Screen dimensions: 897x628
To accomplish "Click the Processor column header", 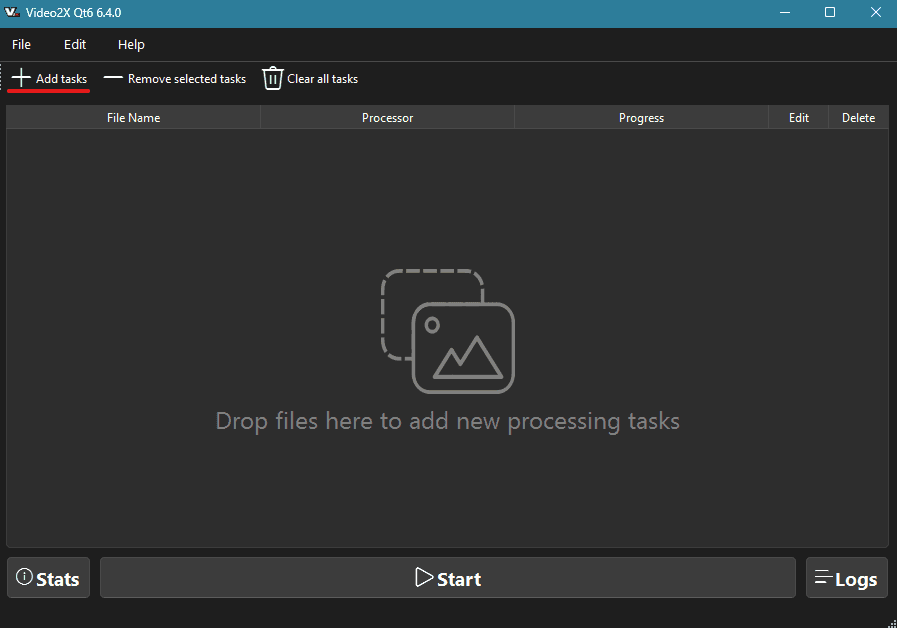I will tap(387, 118).
